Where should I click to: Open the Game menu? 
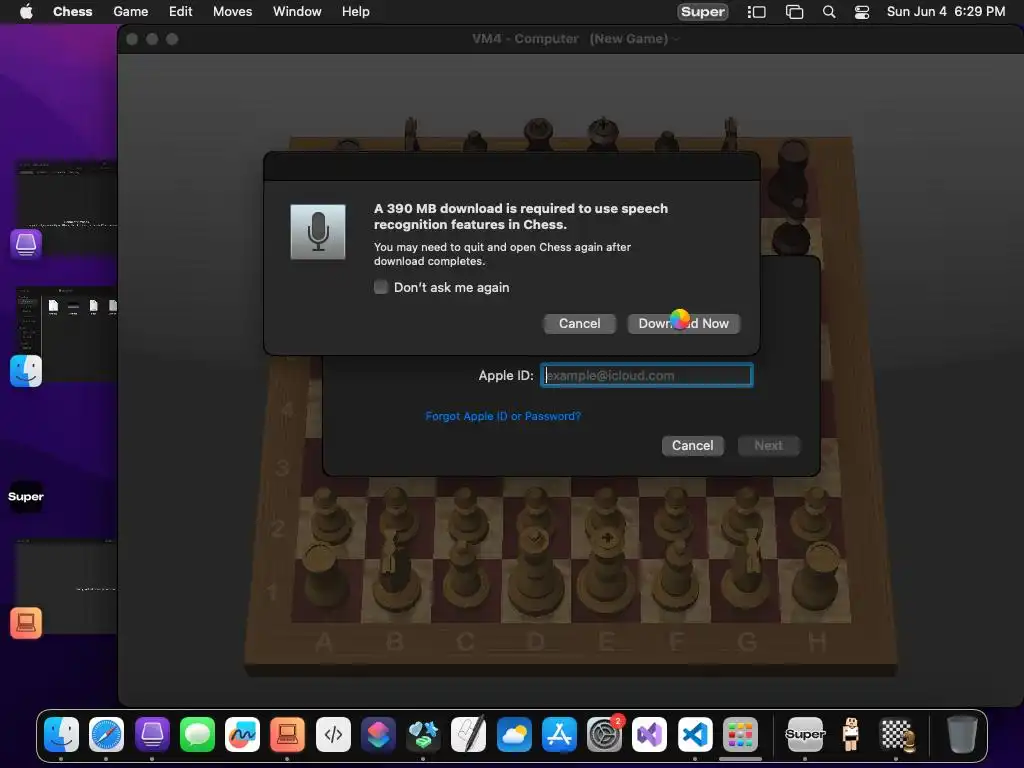point(131,12)
